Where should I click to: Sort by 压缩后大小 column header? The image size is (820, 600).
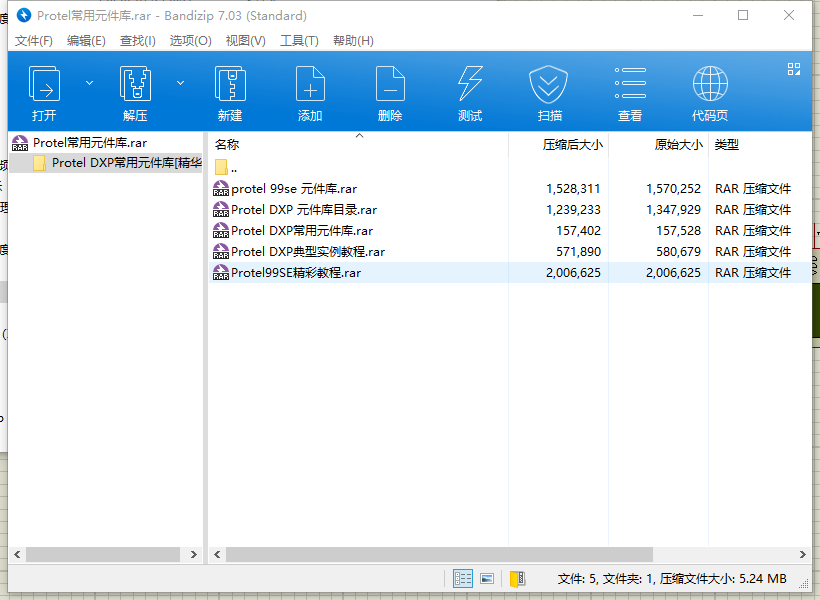[x=558, y=144]
